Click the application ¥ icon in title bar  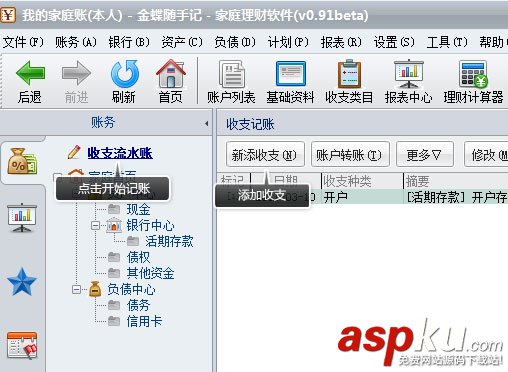tap(8, 15)
